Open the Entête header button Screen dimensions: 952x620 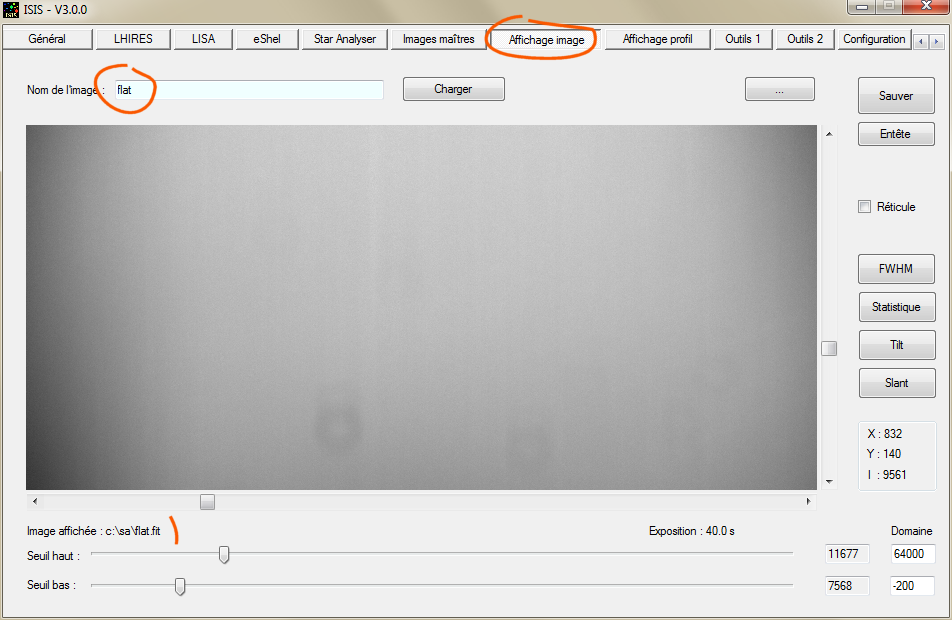point(896,134)
